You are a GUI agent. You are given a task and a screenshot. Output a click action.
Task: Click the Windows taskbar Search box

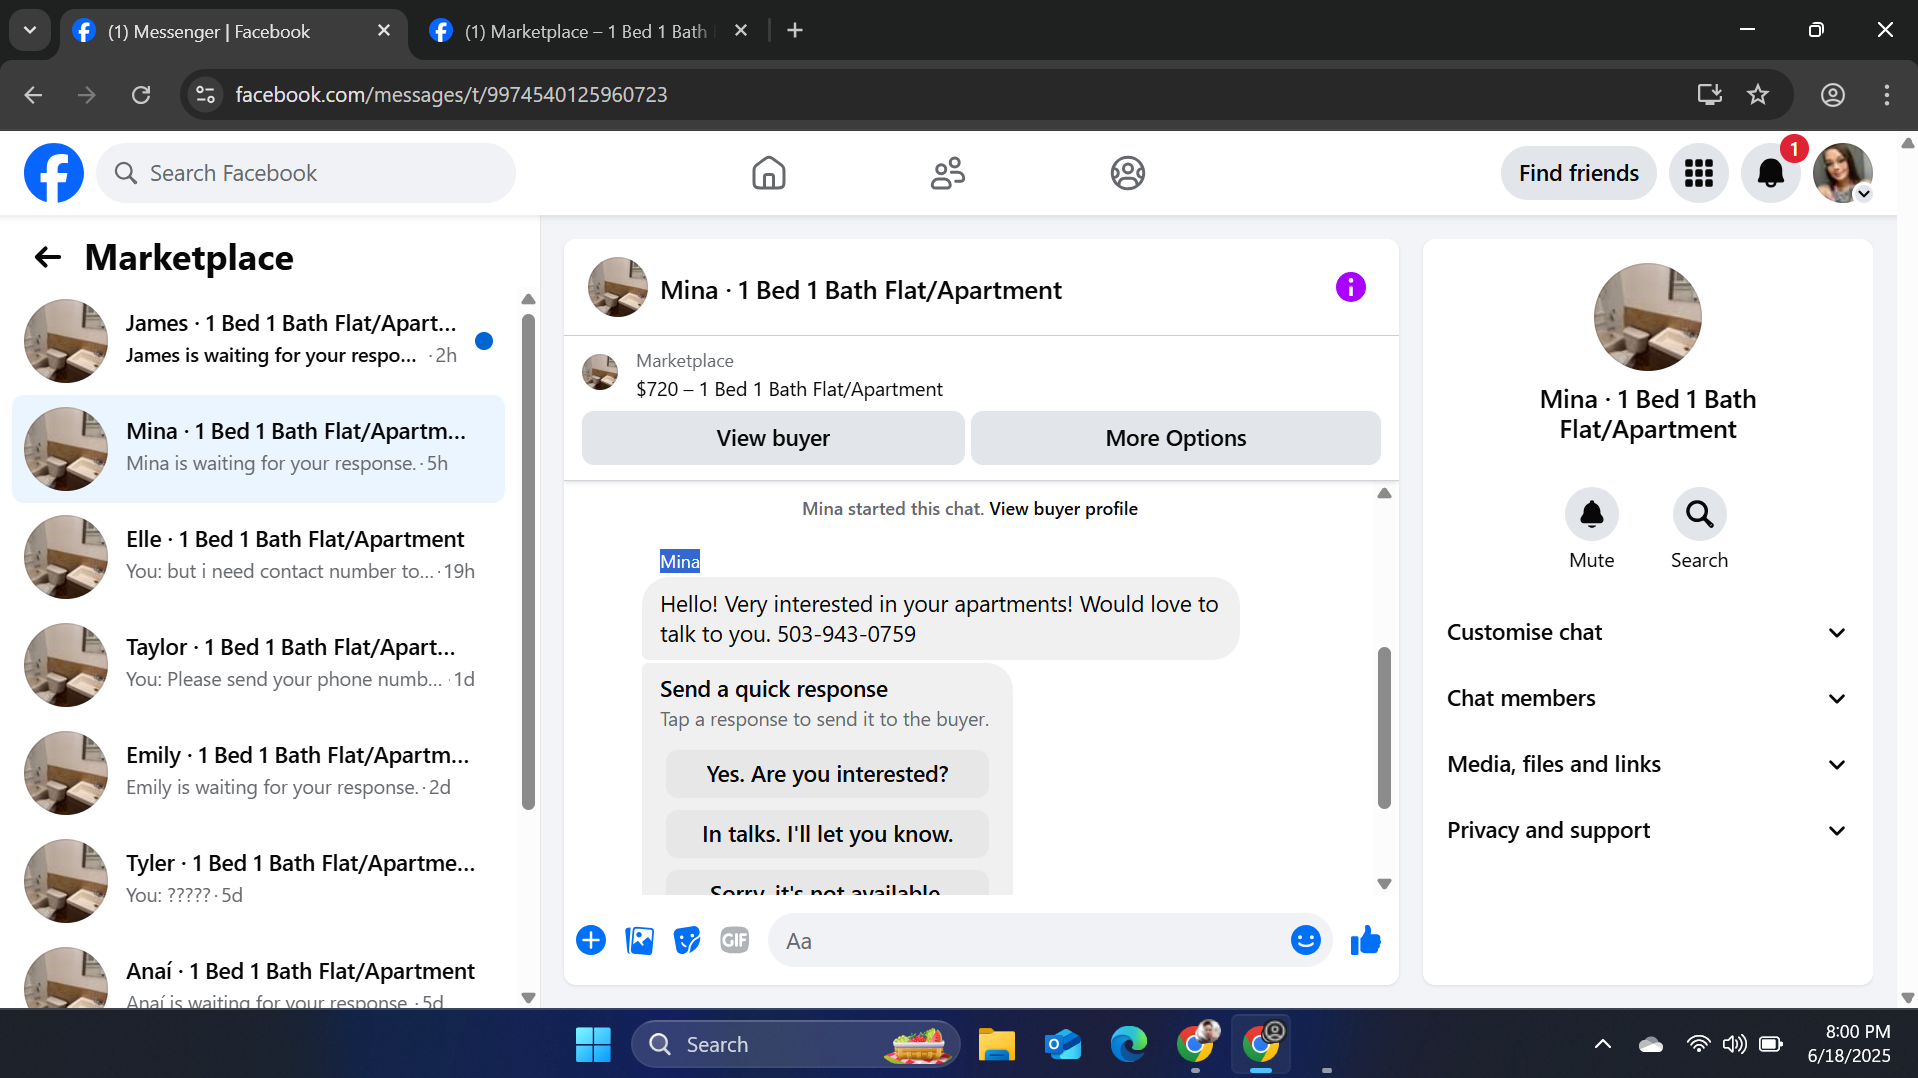point(795,1045)
